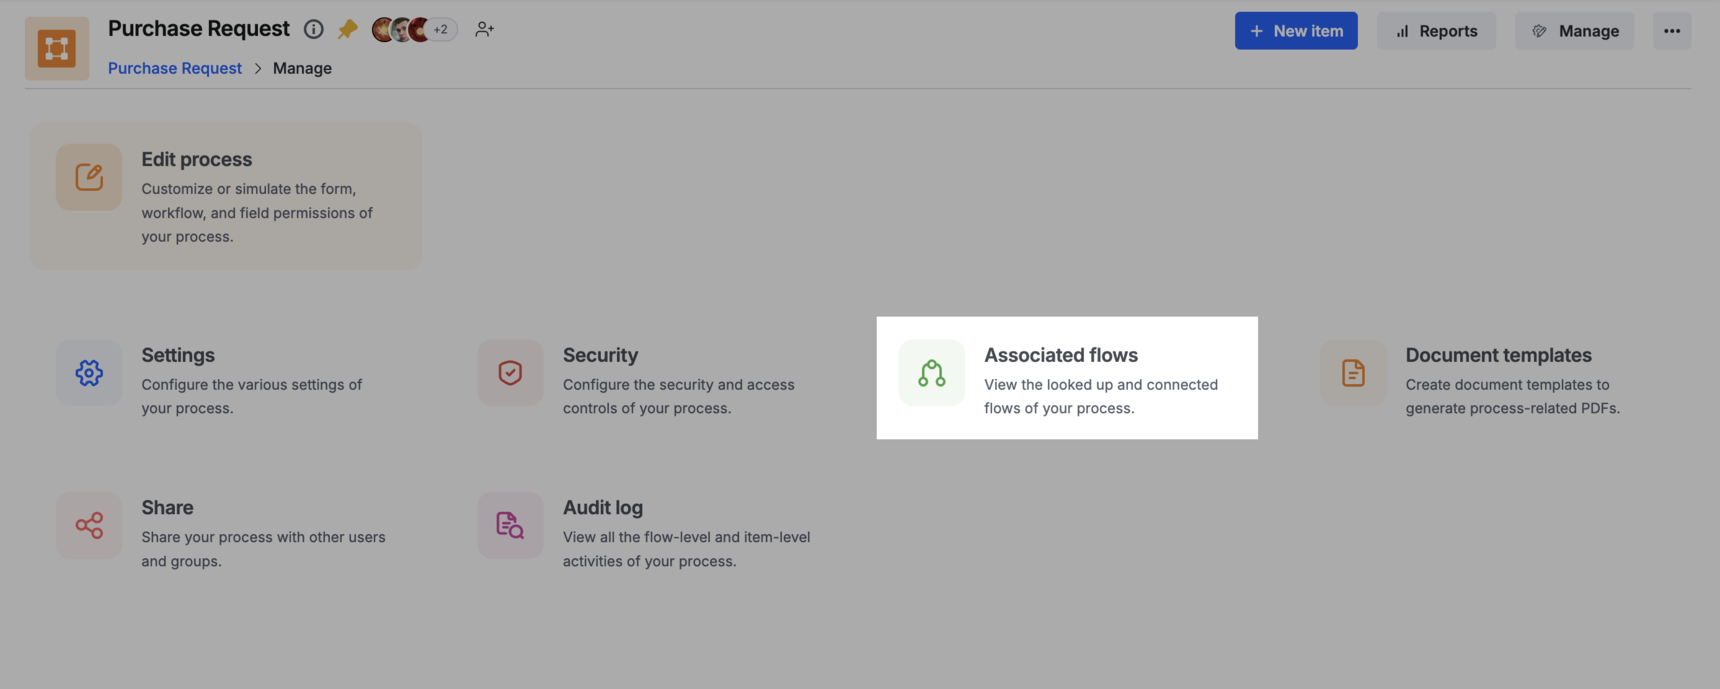This screenshot has width=1720, height=689.
Task: Click 'View all the flow-level and item-level' text
Action: tap(686, 537)
